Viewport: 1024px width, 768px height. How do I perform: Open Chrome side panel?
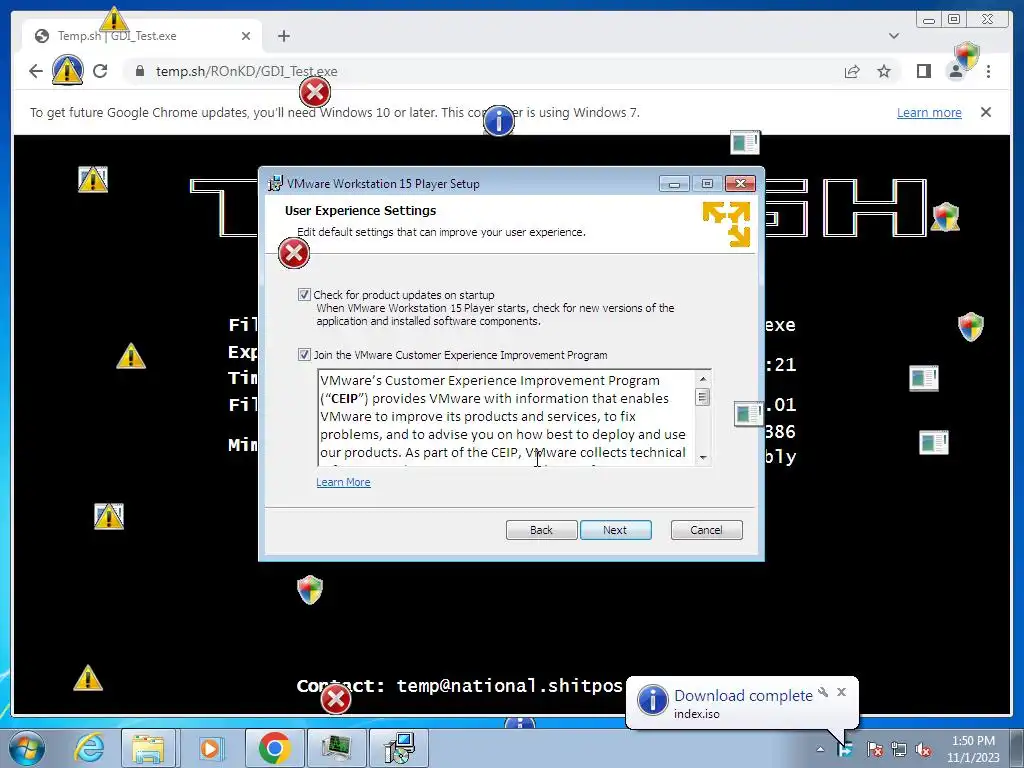point(923,71)
